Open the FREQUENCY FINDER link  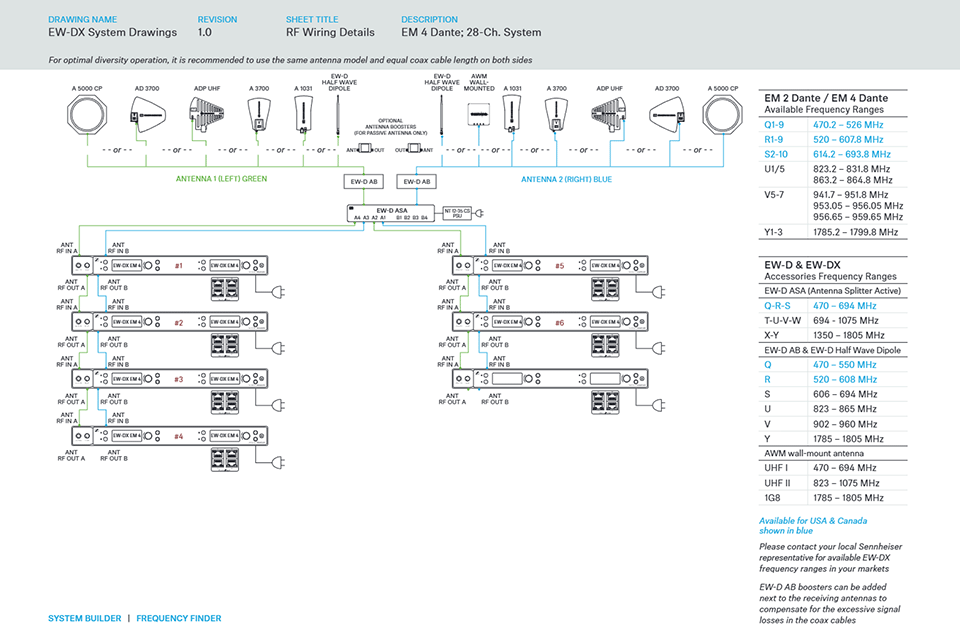pos(179,619)
